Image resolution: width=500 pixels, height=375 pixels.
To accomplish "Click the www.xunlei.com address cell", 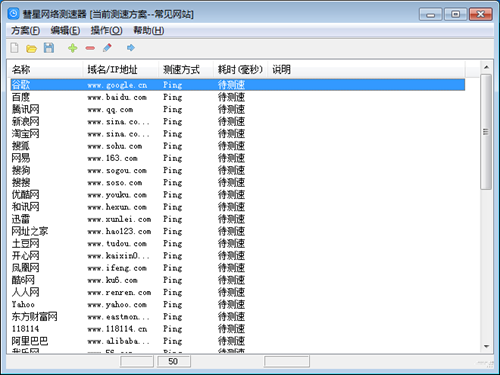I will click(x=119, y=219).
